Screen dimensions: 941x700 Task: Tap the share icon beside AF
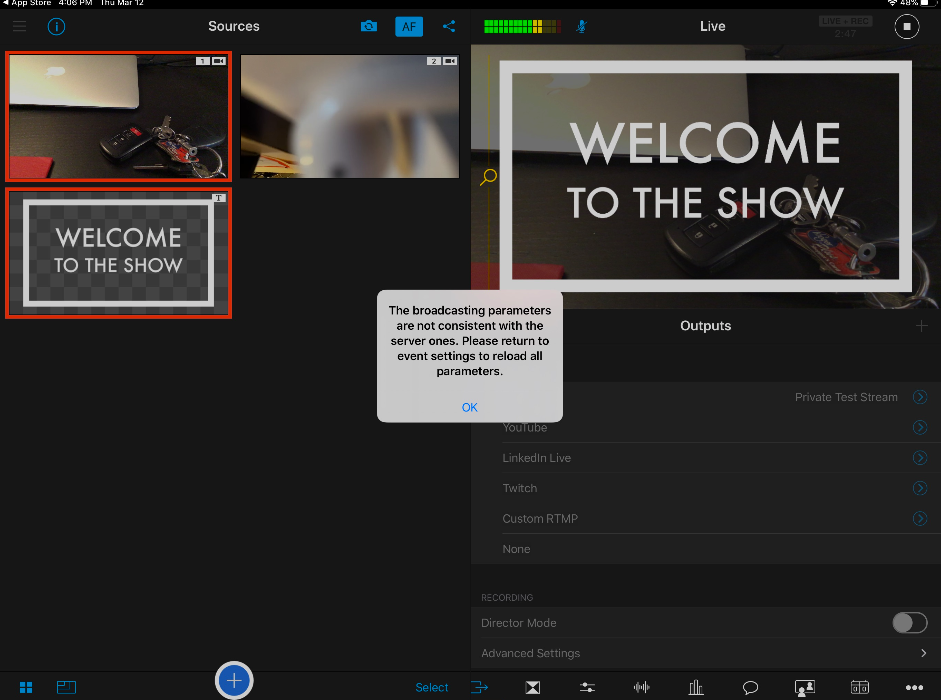[449, 27]
